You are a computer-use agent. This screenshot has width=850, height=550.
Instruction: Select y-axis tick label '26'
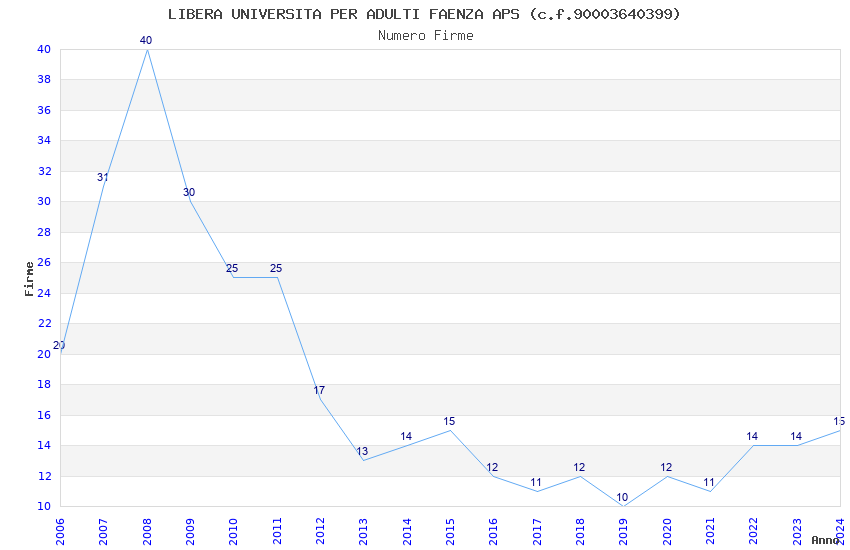(x=44, y=262)
